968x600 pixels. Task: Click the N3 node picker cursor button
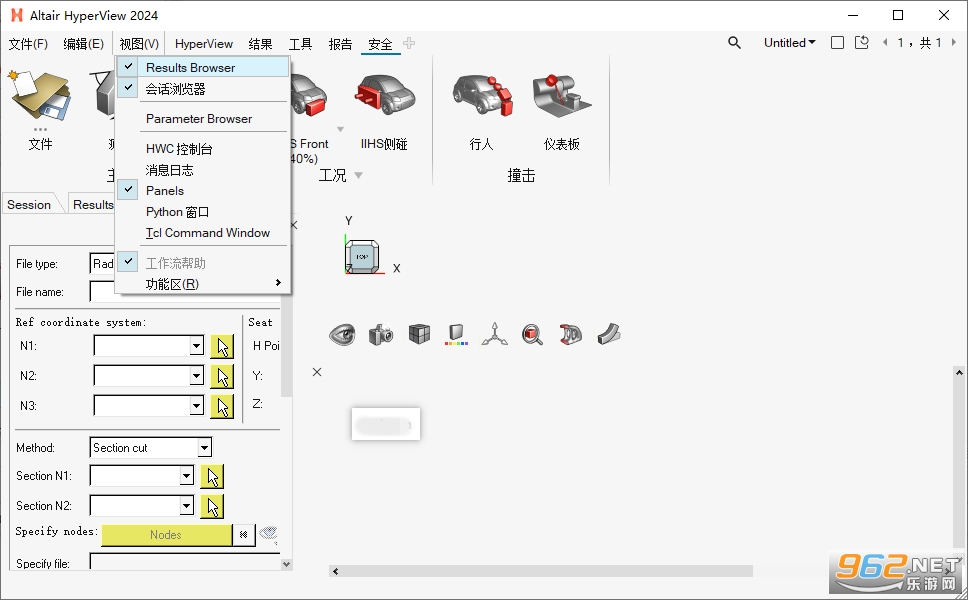222,406
